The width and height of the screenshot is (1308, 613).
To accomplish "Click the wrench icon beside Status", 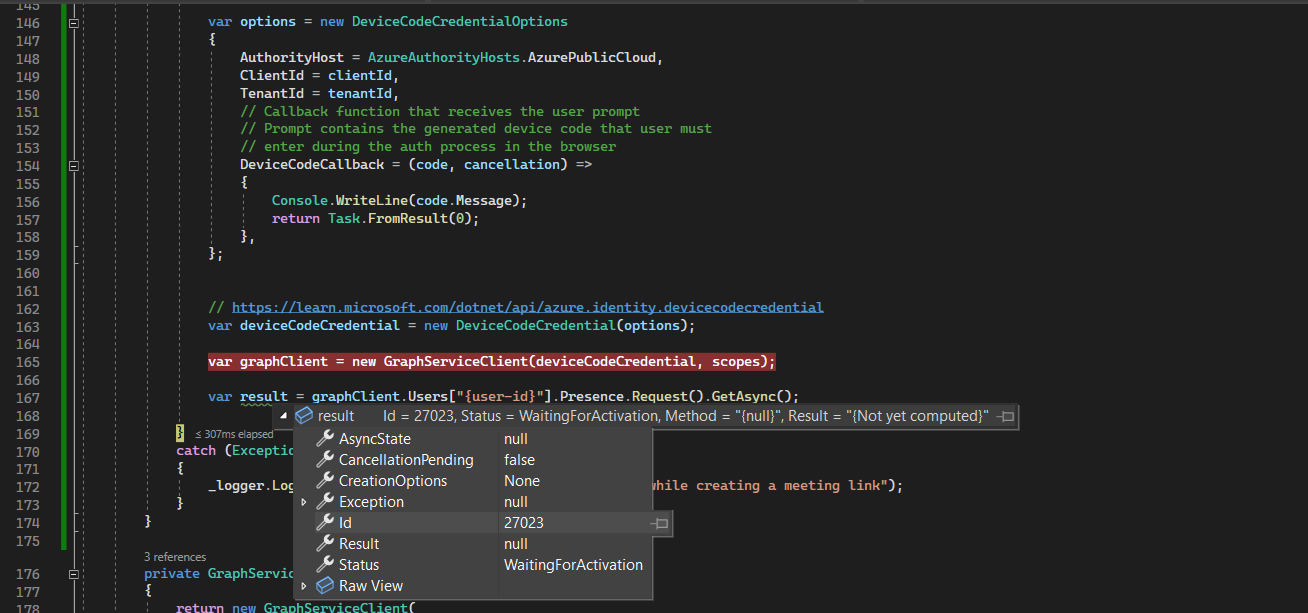I will [x=325, y=564].
